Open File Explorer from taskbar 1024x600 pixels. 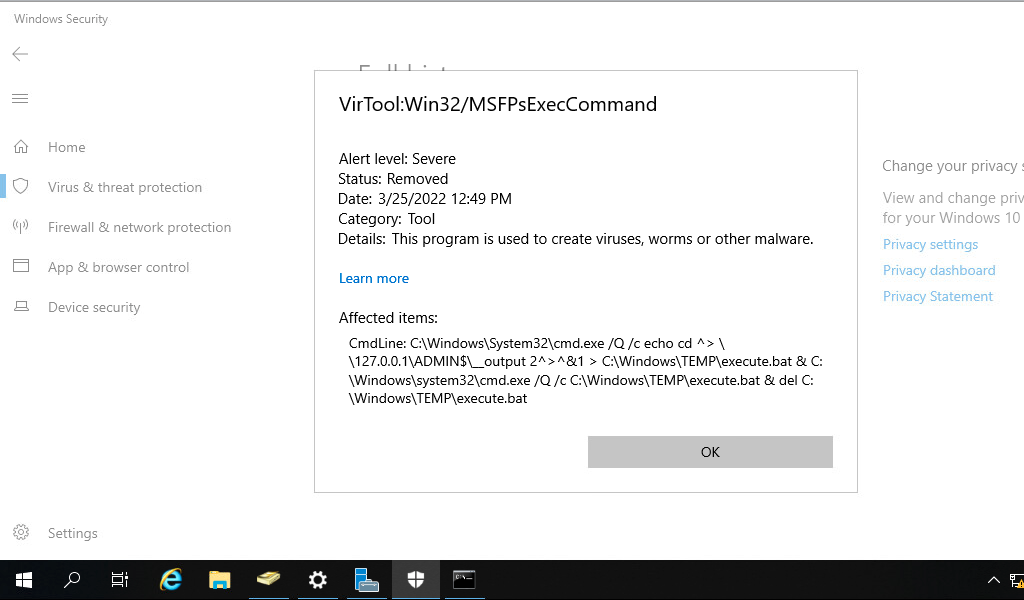point(219,580)
